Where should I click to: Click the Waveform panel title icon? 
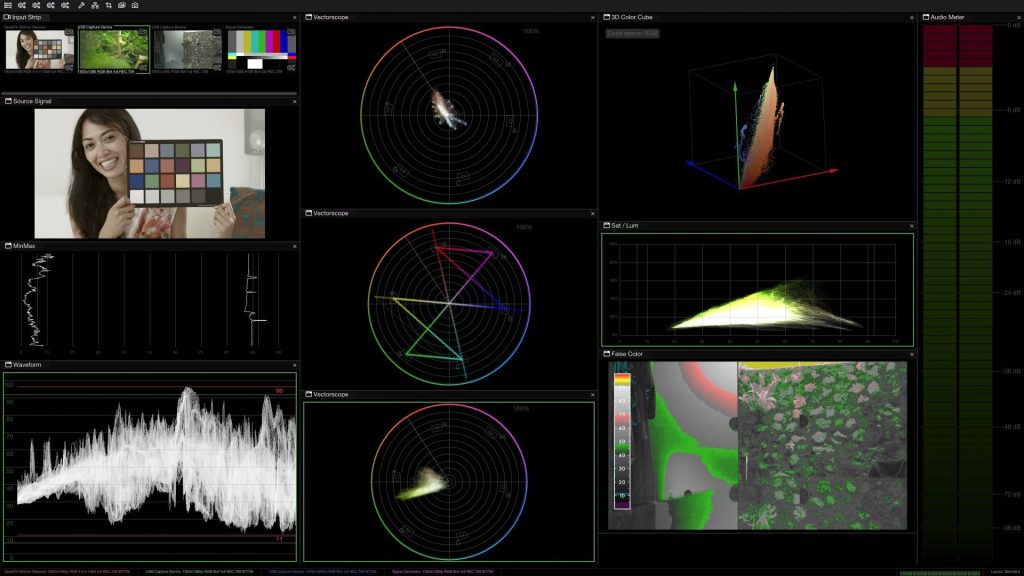click(x=7, y=366)
